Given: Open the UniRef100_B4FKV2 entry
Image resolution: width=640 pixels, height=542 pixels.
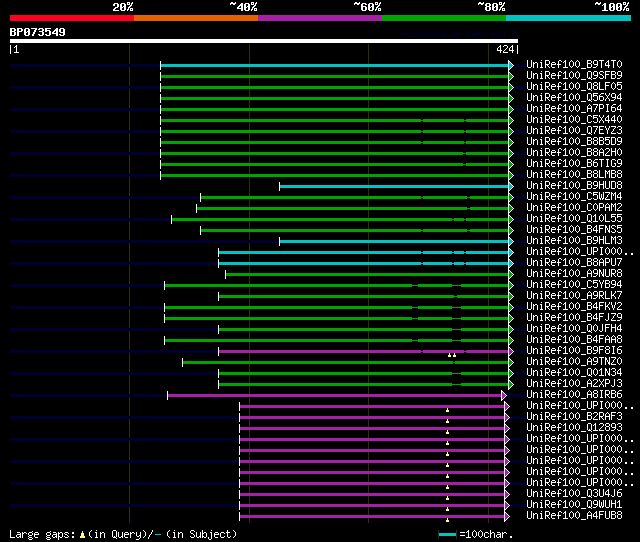Looking at the screenshot, I should click(x=574, y=307).
